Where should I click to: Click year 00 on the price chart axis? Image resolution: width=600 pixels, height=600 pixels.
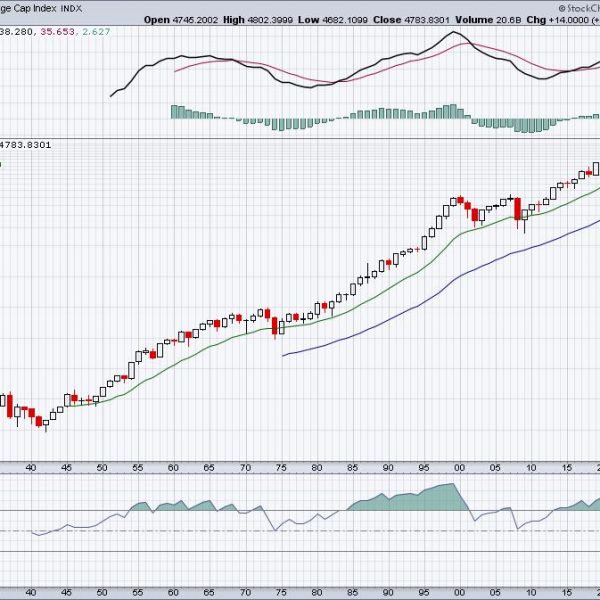[x=459, y=468]
